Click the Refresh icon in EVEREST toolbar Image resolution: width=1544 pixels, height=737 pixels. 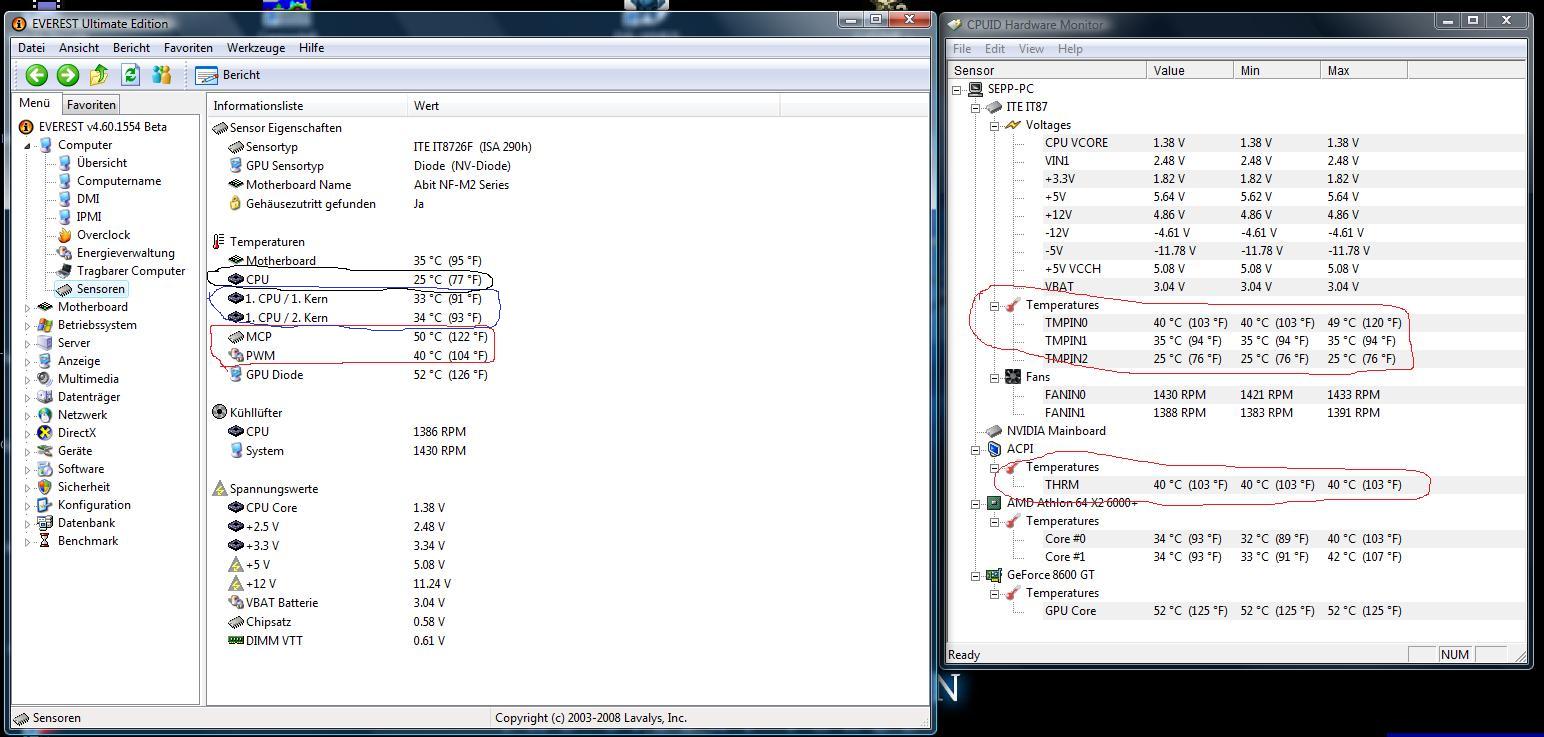tap(130, 75)
